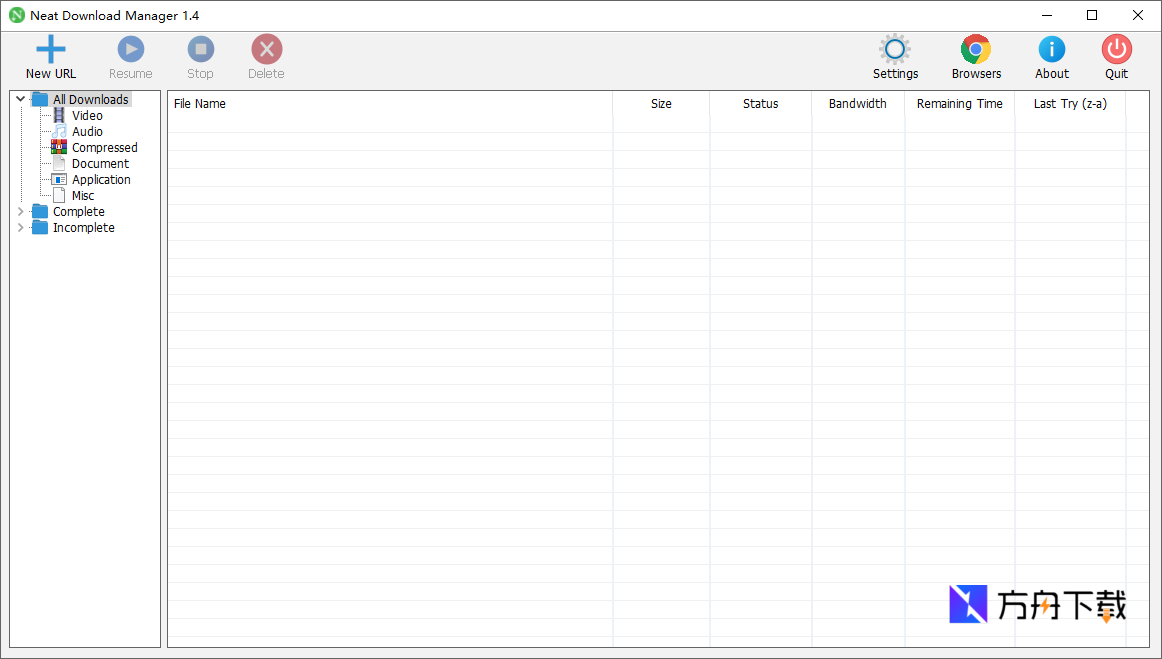Select the Application category
The image size is (1162, 659).
coord(101,179)
